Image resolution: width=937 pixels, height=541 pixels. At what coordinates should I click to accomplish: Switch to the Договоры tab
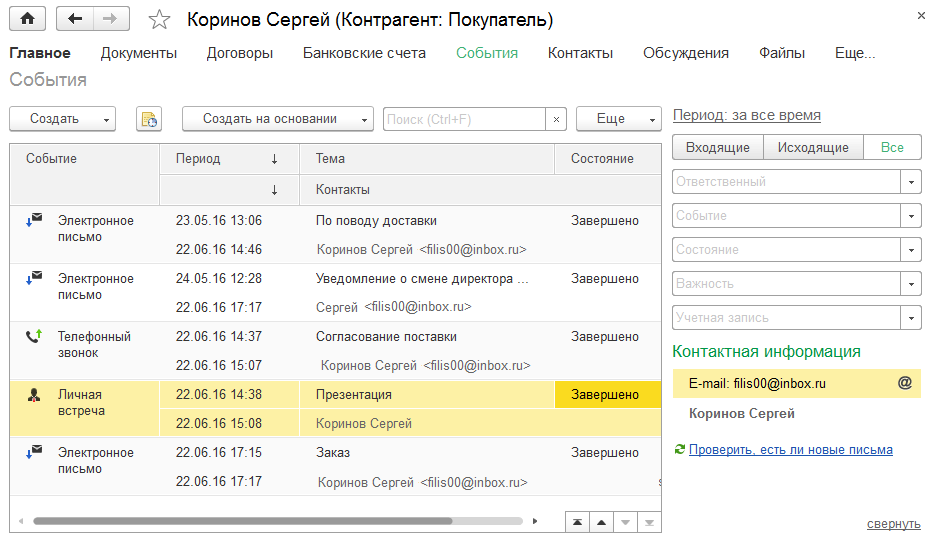click(240, 53)
